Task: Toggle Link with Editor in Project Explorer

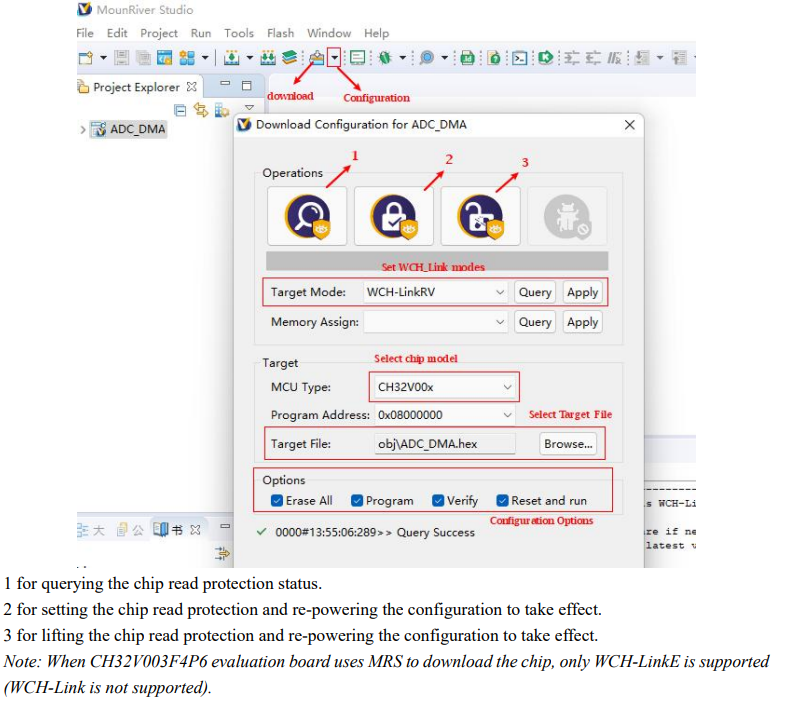Action: point(201,110)
